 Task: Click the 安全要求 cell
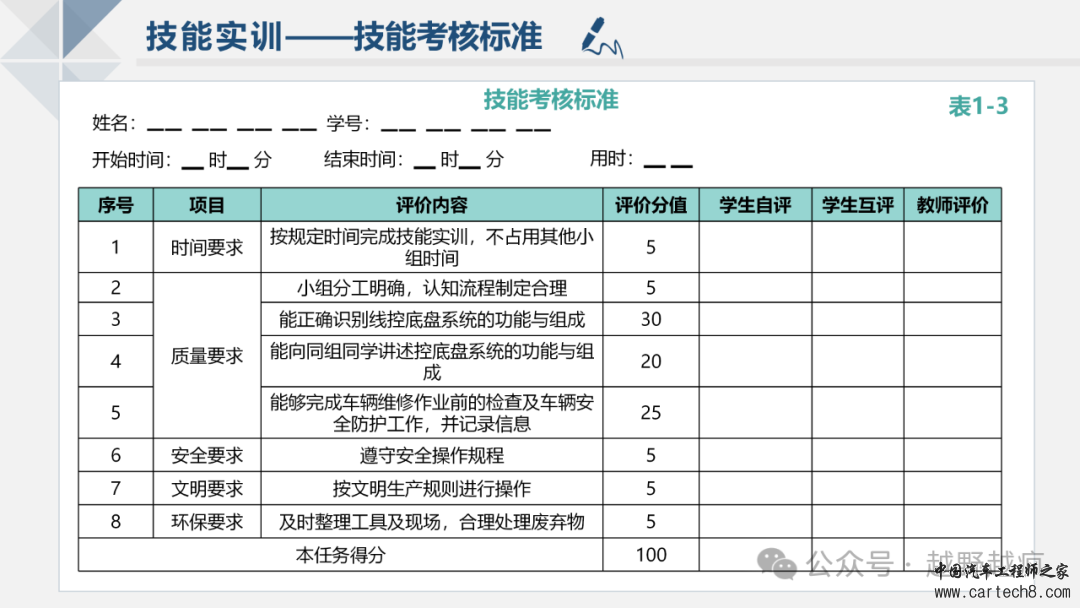[207, 455]
